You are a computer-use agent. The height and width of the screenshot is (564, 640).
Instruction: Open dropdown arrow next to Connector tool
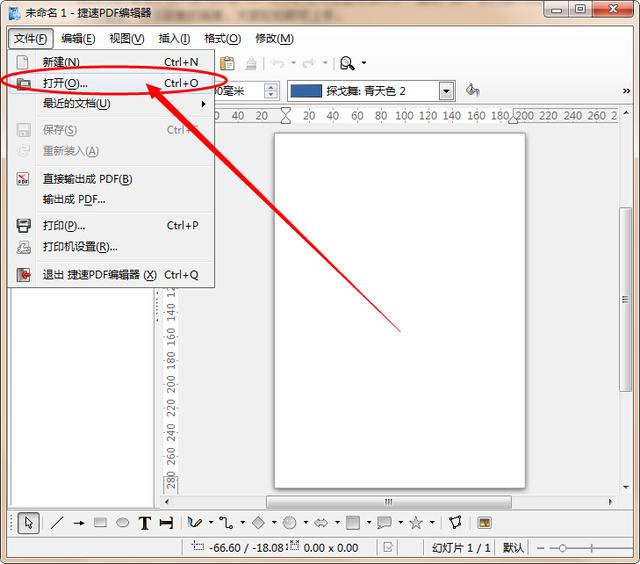coord(242,522)
